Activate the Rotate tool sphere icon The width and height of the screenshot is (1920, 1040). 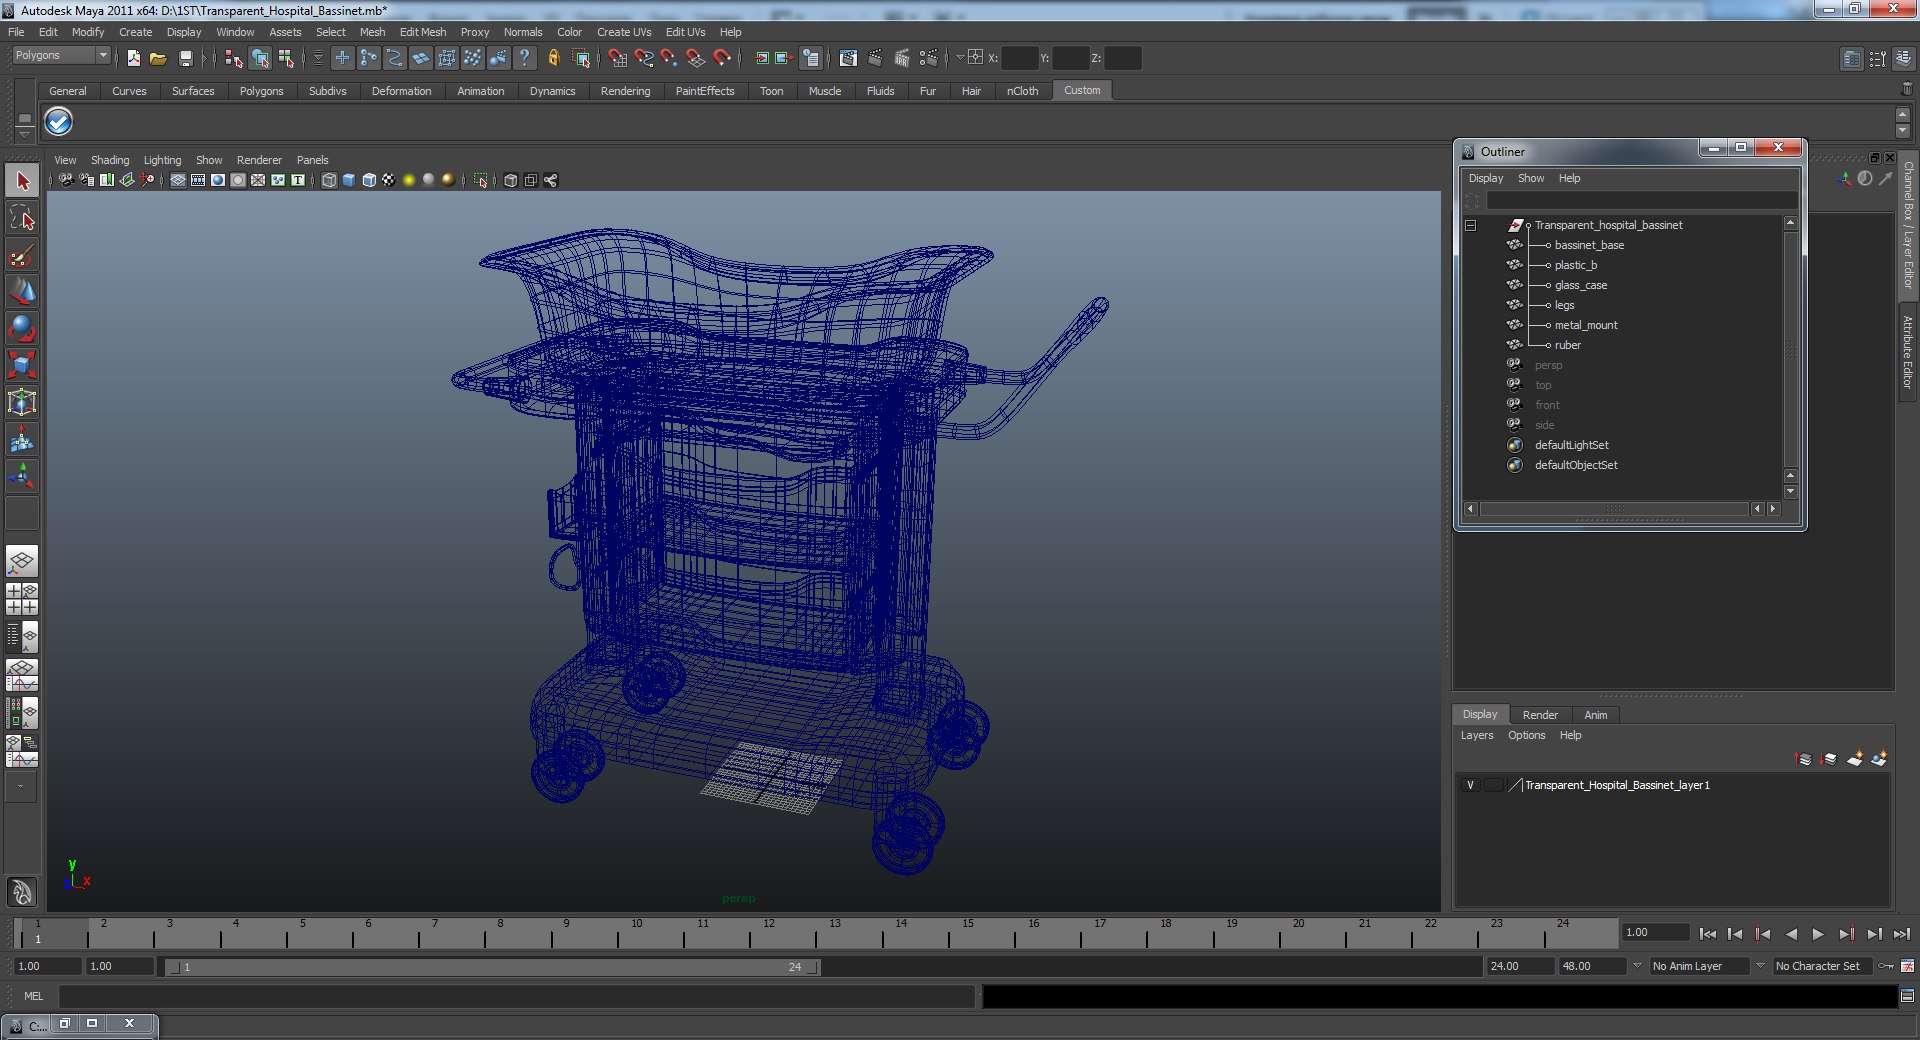(x=22, y=328)
